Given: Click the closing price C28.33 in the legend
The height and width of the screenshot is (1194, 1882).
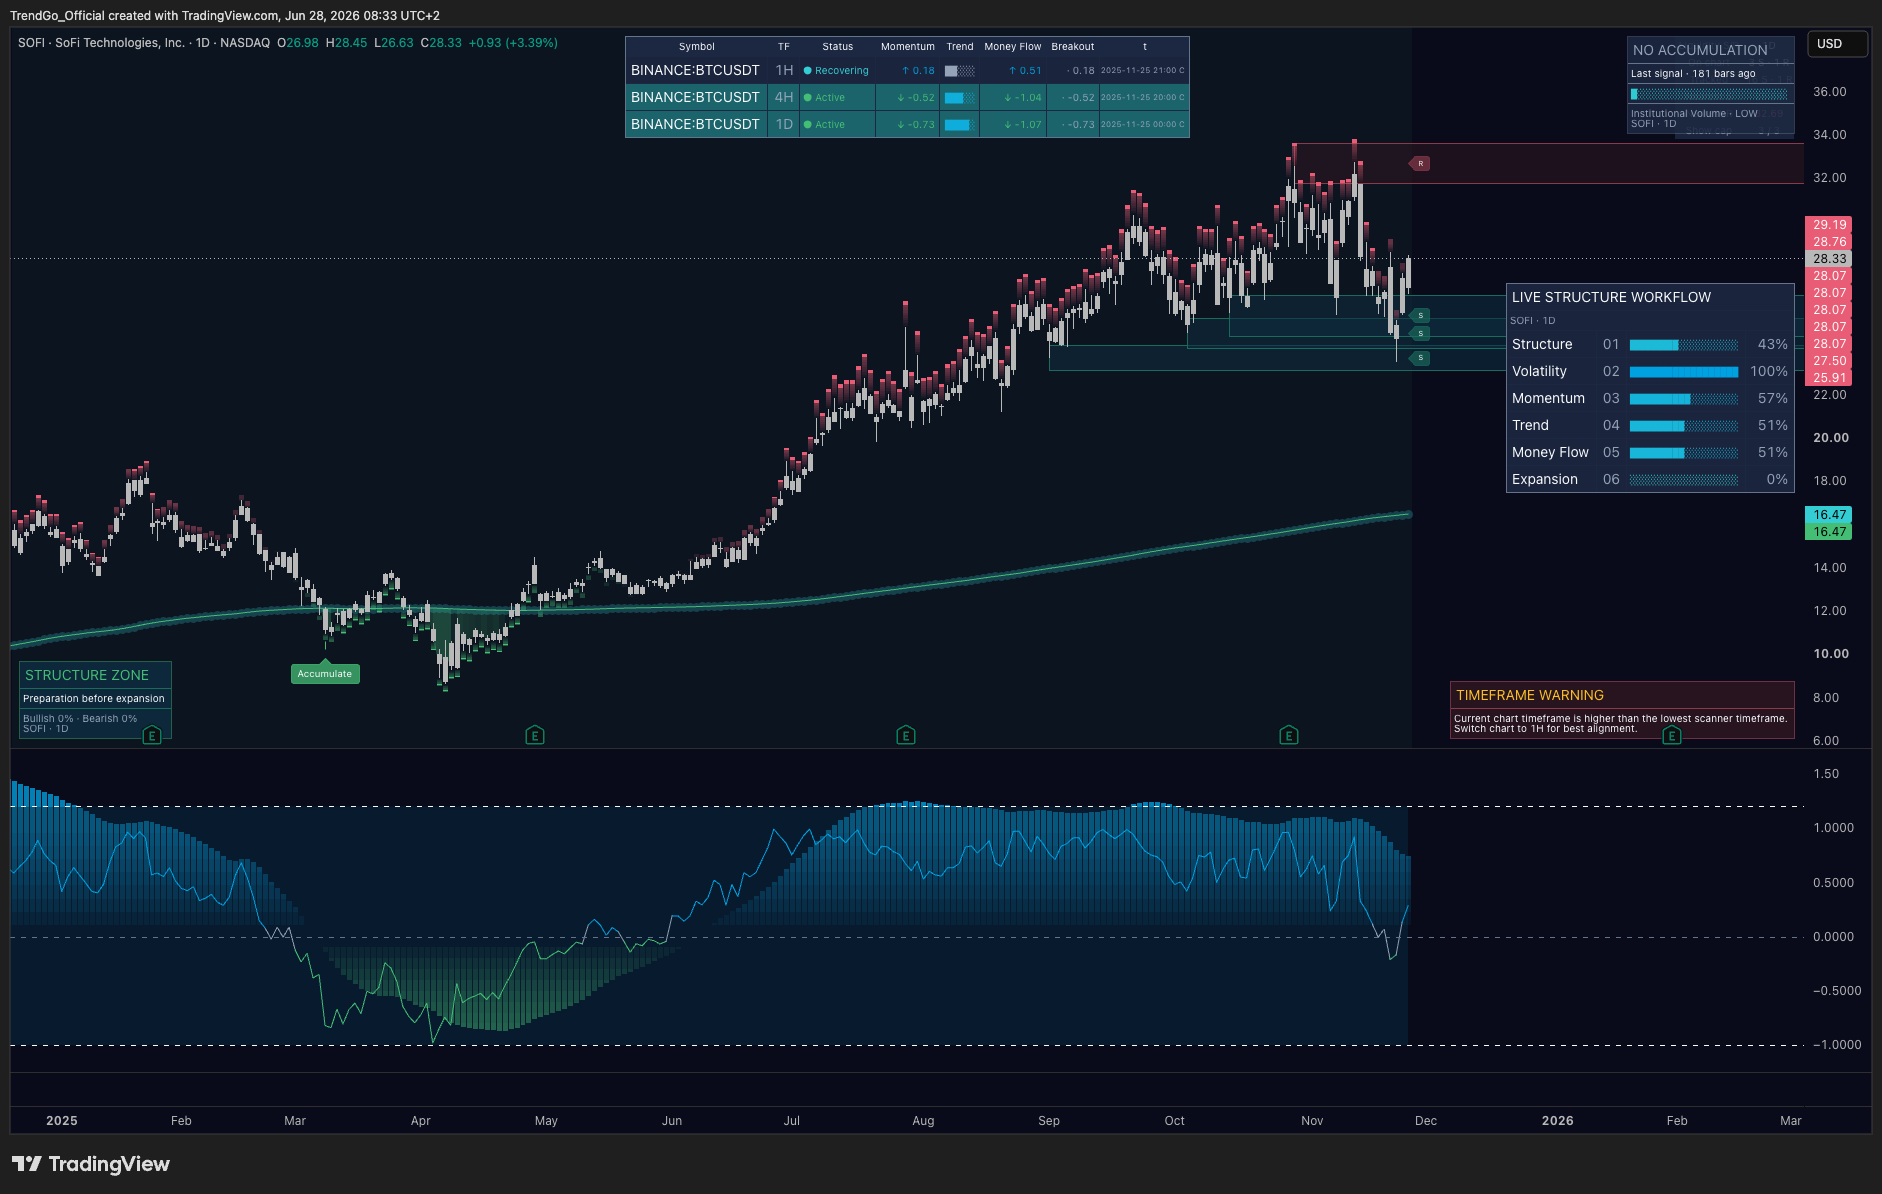Looking at the screenshot, I should (441, 43).
